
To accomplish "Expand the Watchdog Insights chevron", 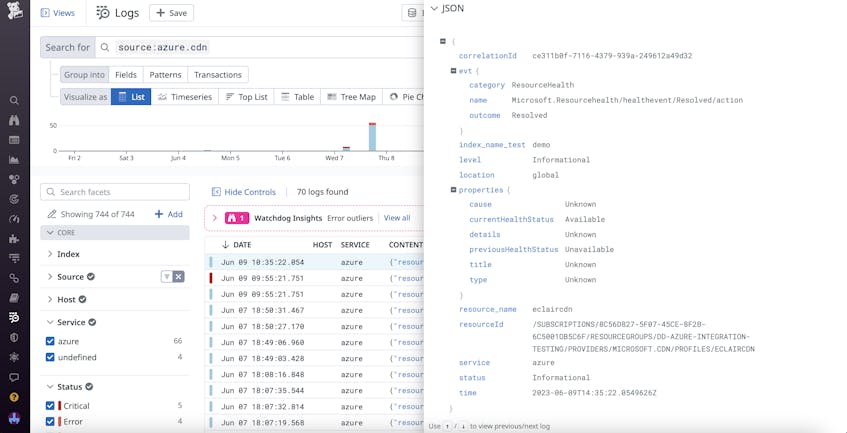I will pos(214,218).
